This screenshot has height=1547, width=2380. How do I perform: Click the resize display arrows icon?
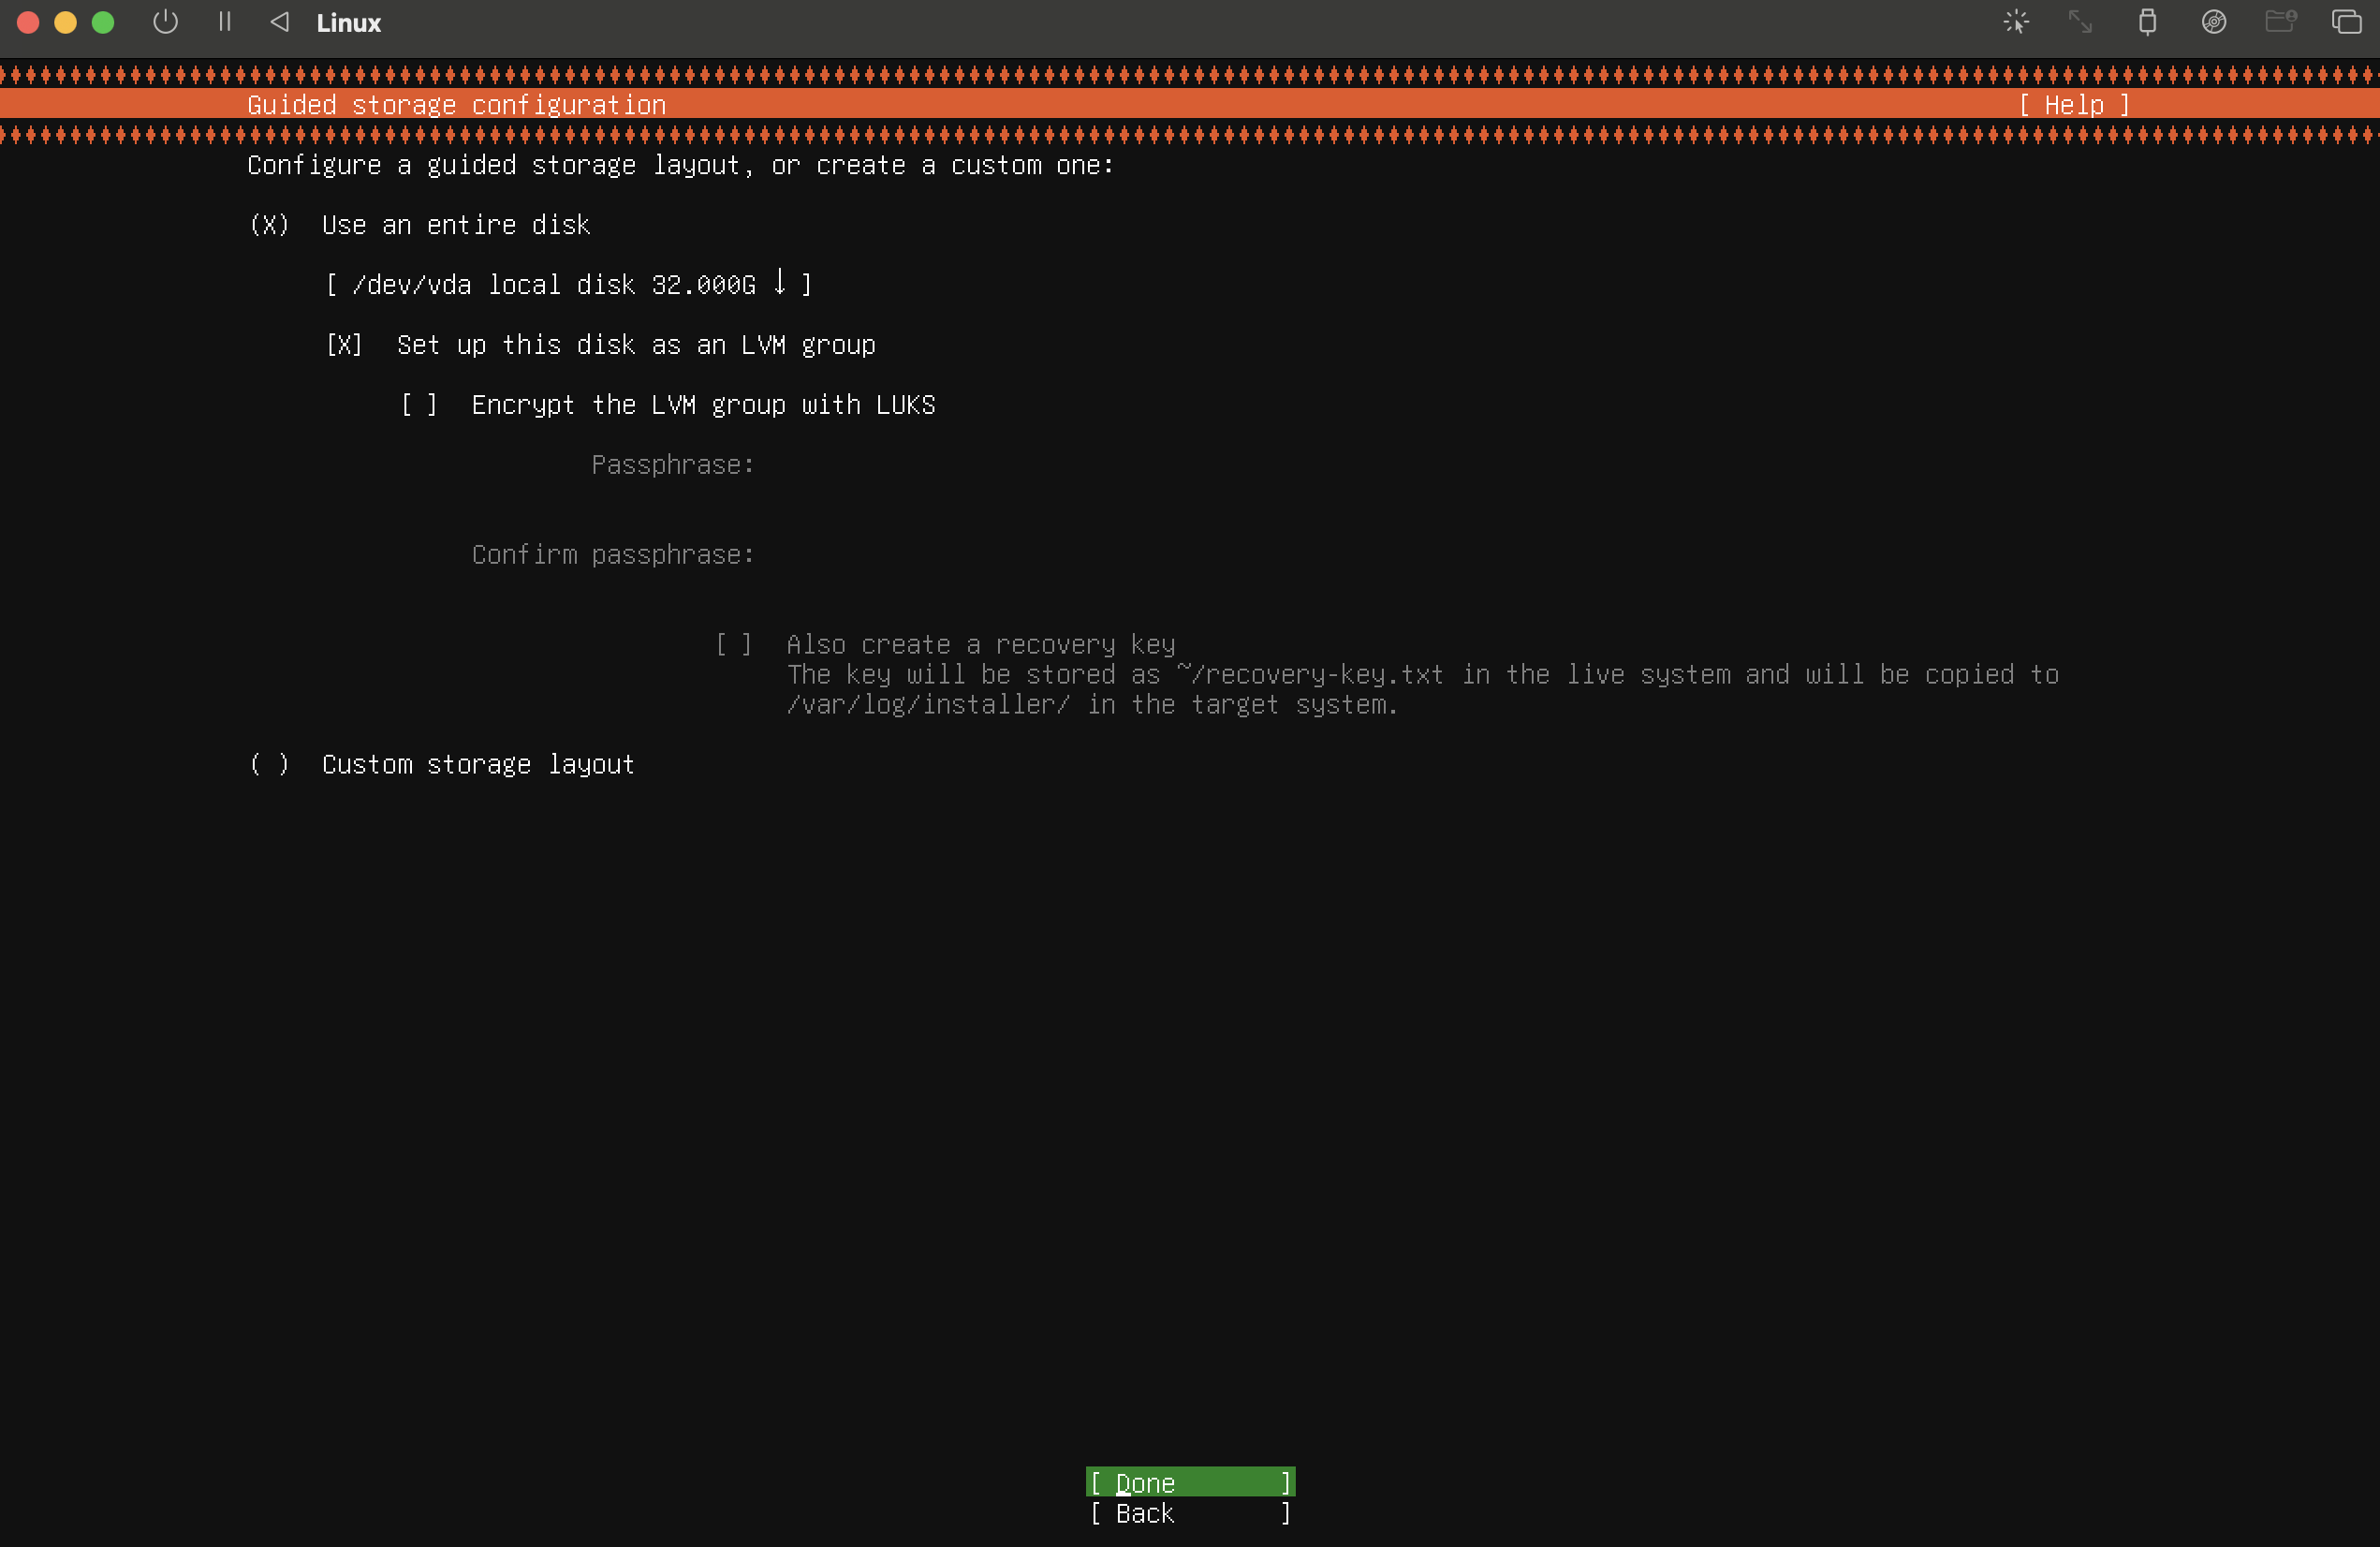(2081, 22)
